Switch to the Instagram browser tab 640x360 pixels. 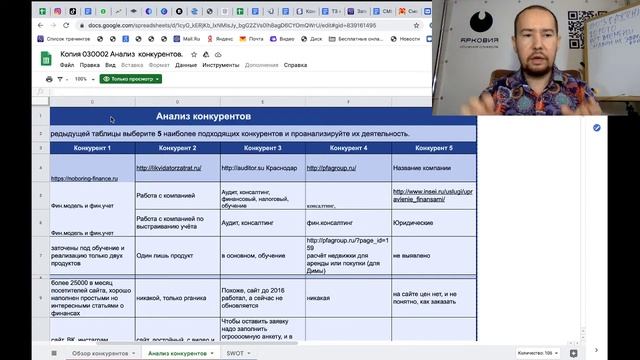58,11
